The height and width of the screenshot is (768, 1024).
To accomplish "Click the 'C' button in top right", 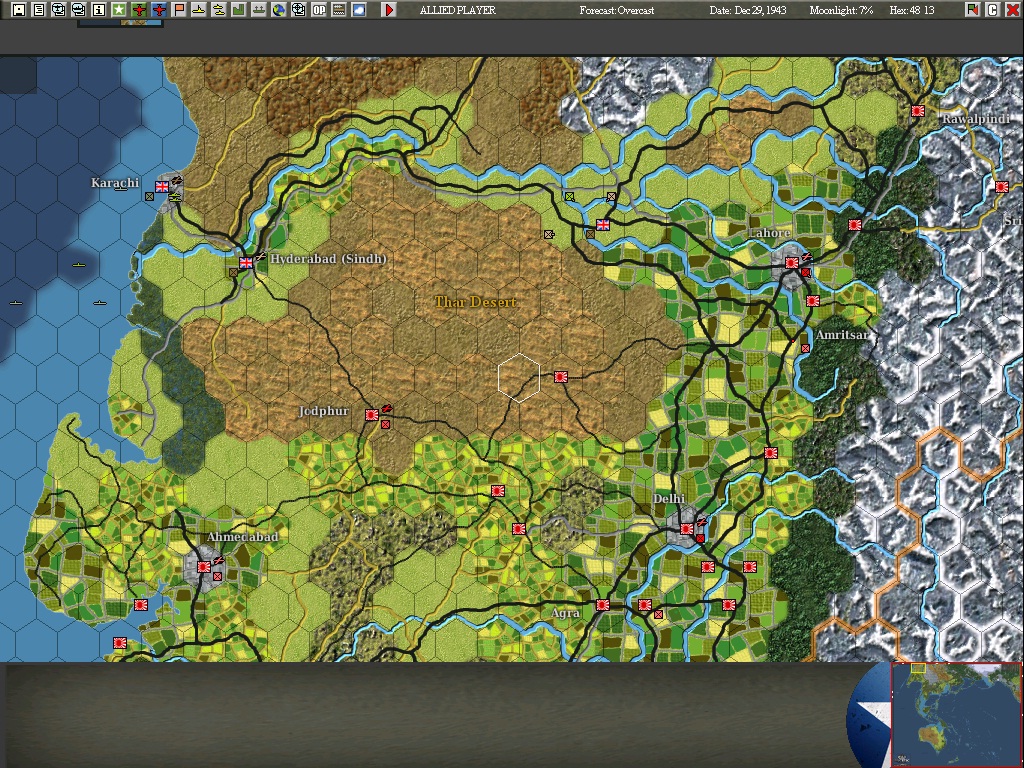I will point(993,10).
